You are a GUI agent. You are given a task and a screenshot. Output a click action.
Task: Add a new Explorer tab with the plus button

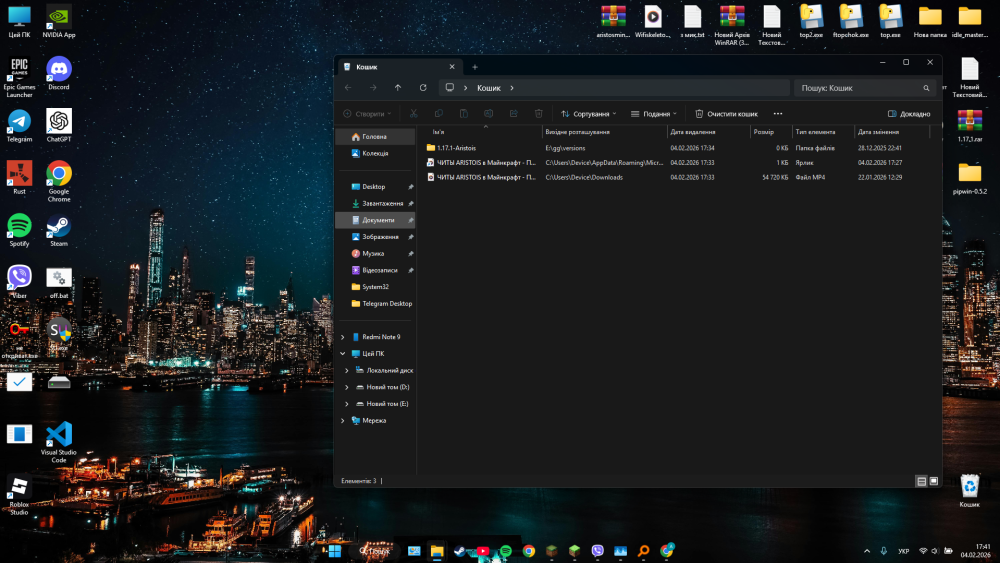point(474,67)
